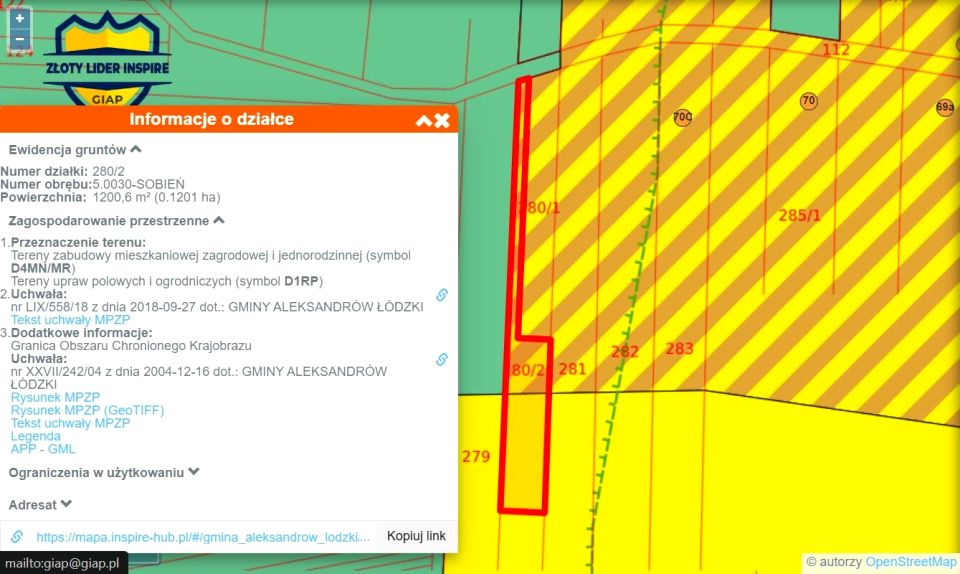Click the chain icon beside the share URL

17,537
